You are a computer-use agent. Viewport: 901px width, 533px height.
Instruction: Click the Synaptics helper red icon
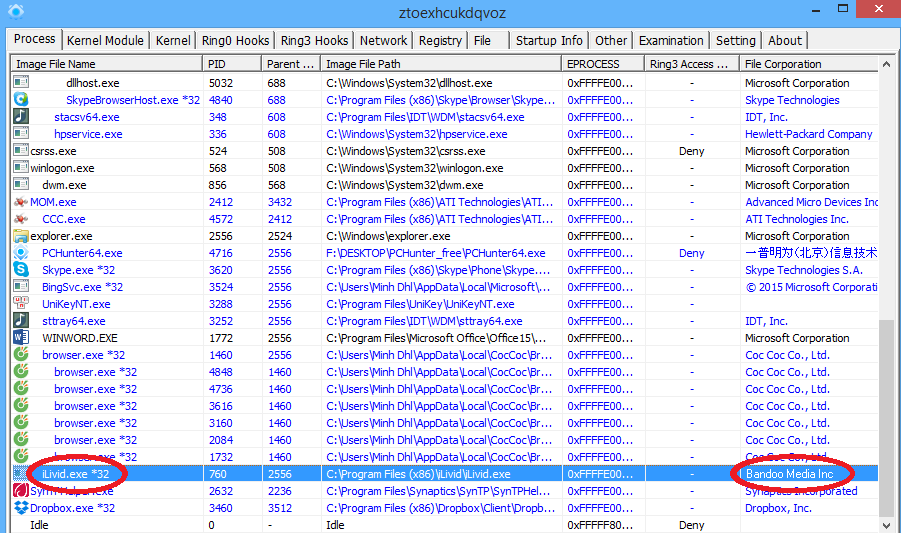click(x=21, y=490)
